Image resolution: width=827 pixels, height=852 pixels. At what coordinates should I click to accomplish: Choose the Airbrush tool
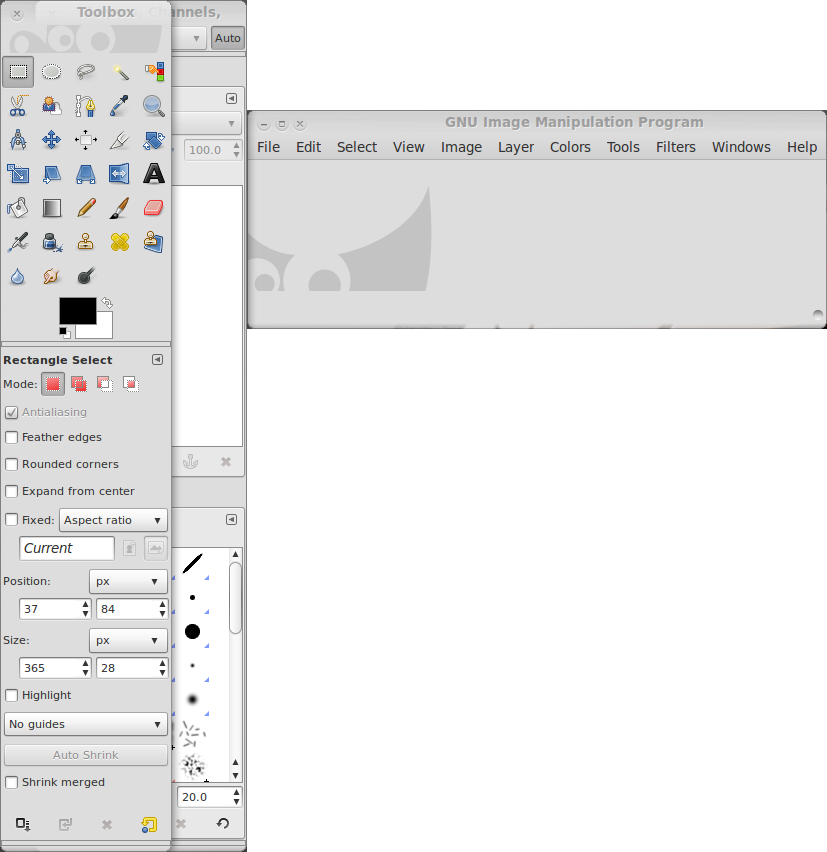click(18, 242)
